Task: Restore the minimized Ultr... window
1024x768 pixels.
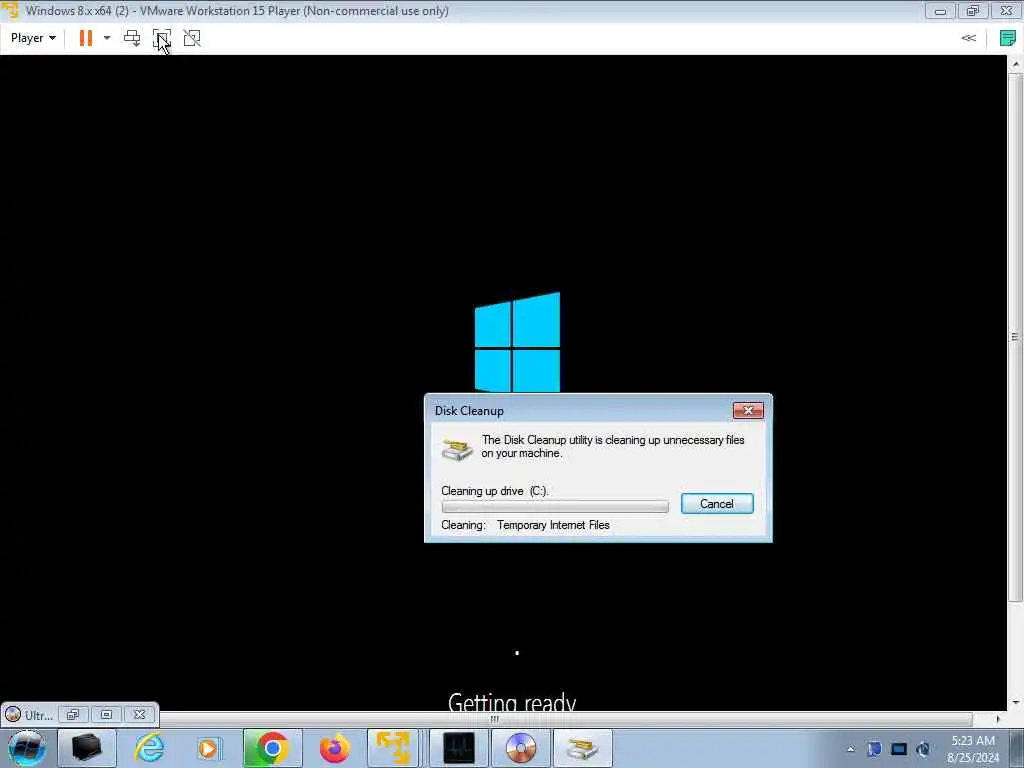Action: pos(72,714)
